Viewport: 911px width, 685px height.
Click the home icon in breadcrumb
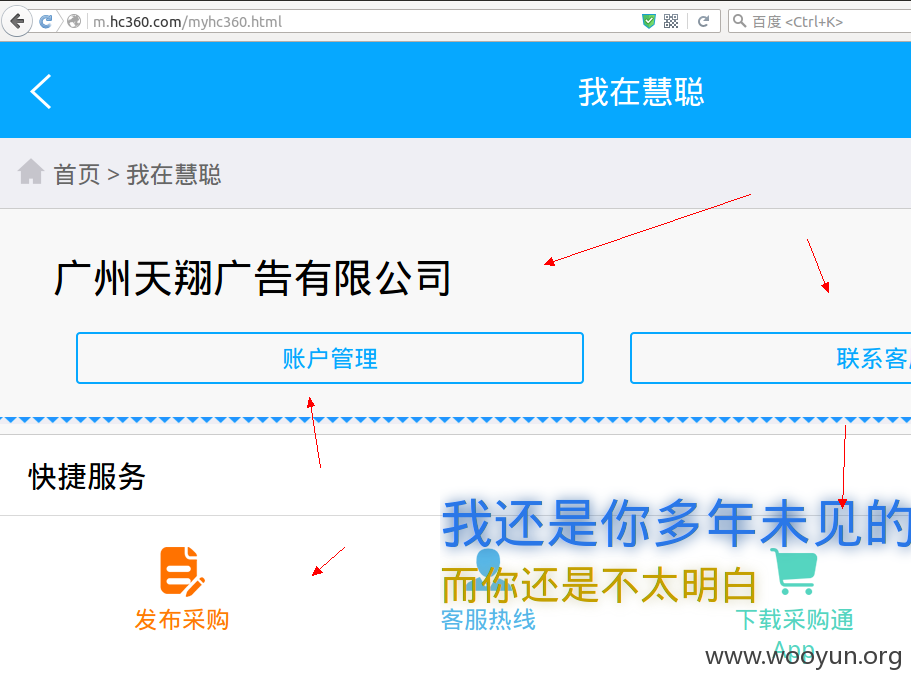pos(31,172)
